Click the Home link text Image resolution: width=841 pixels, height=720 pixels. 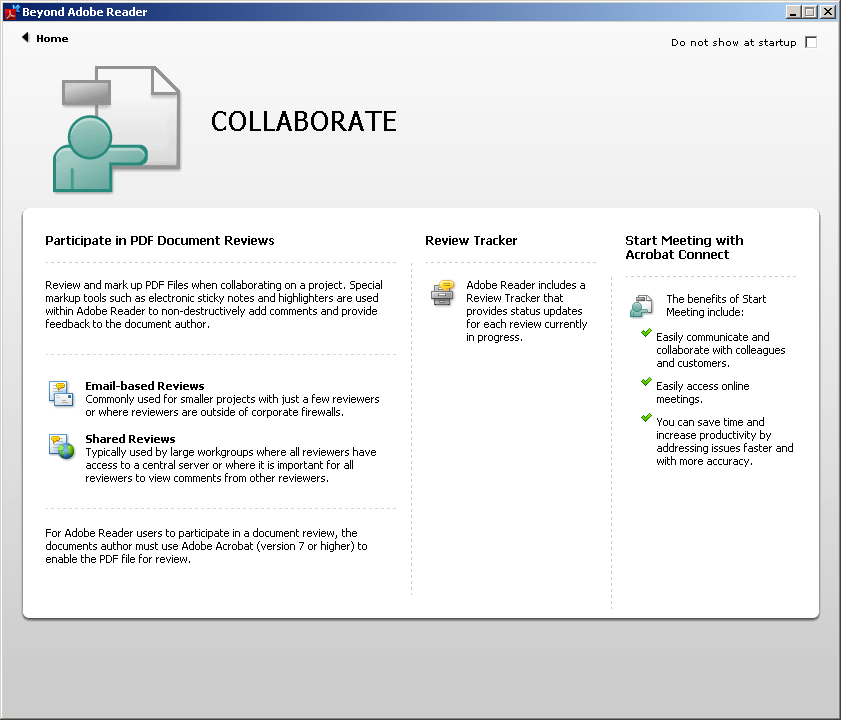pos(52,39)
